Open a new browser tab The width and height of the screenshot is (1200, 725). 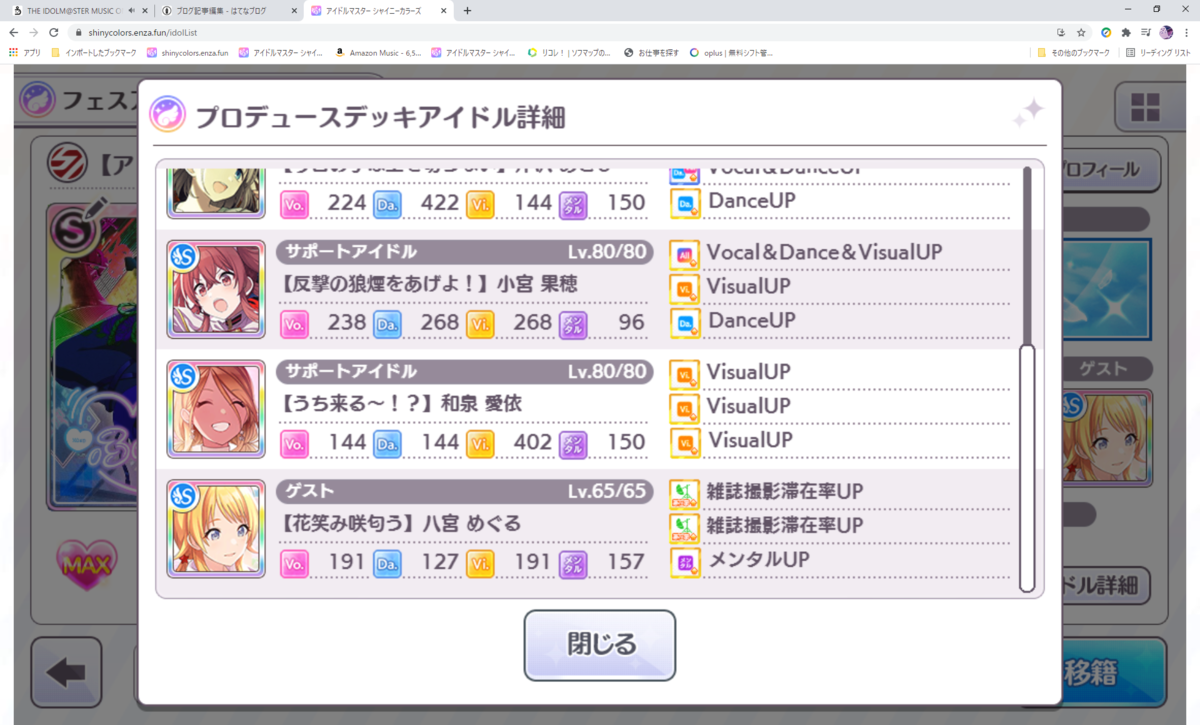467,11
